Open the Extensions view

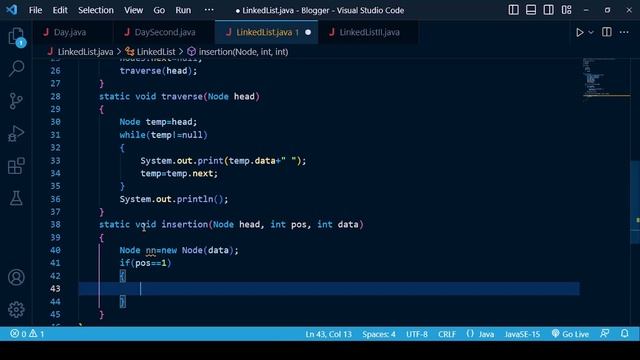pyautogui.click(x=16, y=166)
